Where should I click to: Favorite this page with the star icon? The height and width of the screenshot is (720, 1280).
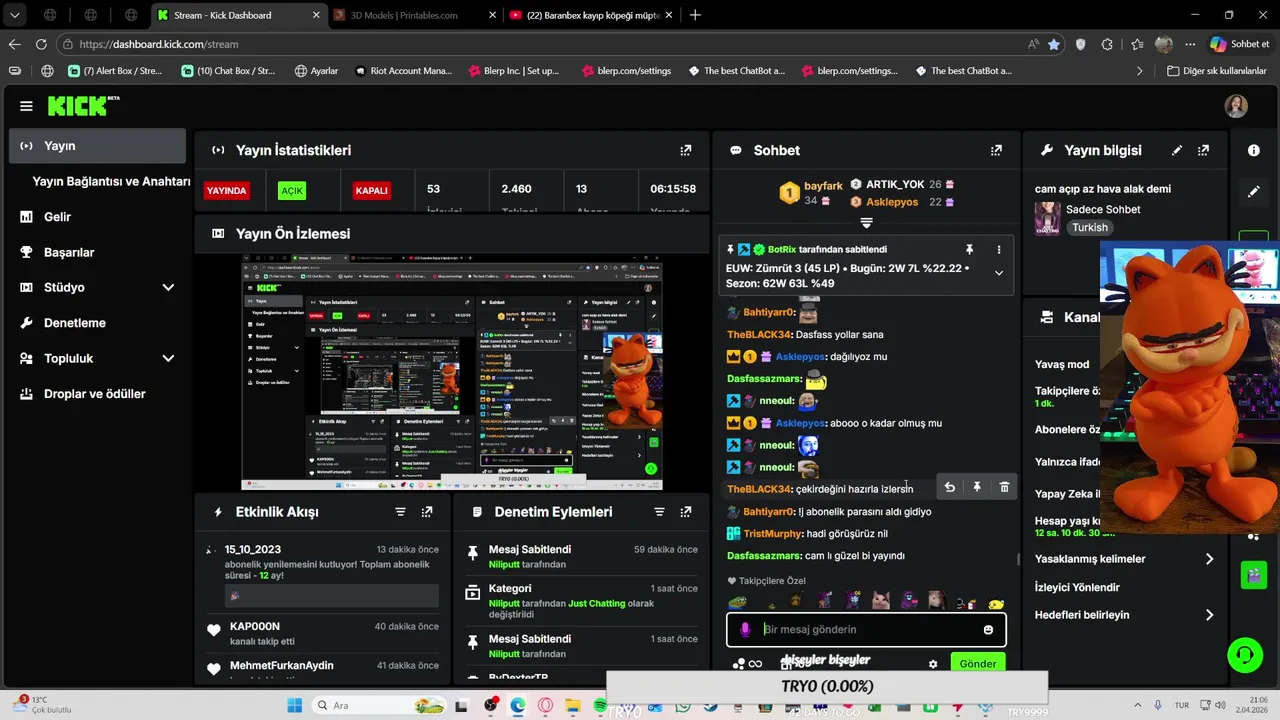tap(1054, 44)
